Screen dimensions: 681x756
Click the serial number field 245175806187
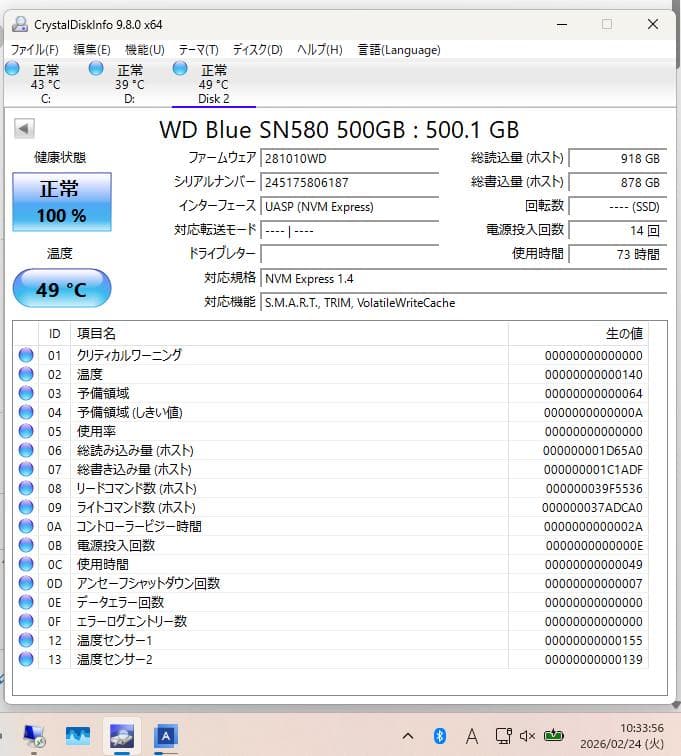(x=349, y=183)
